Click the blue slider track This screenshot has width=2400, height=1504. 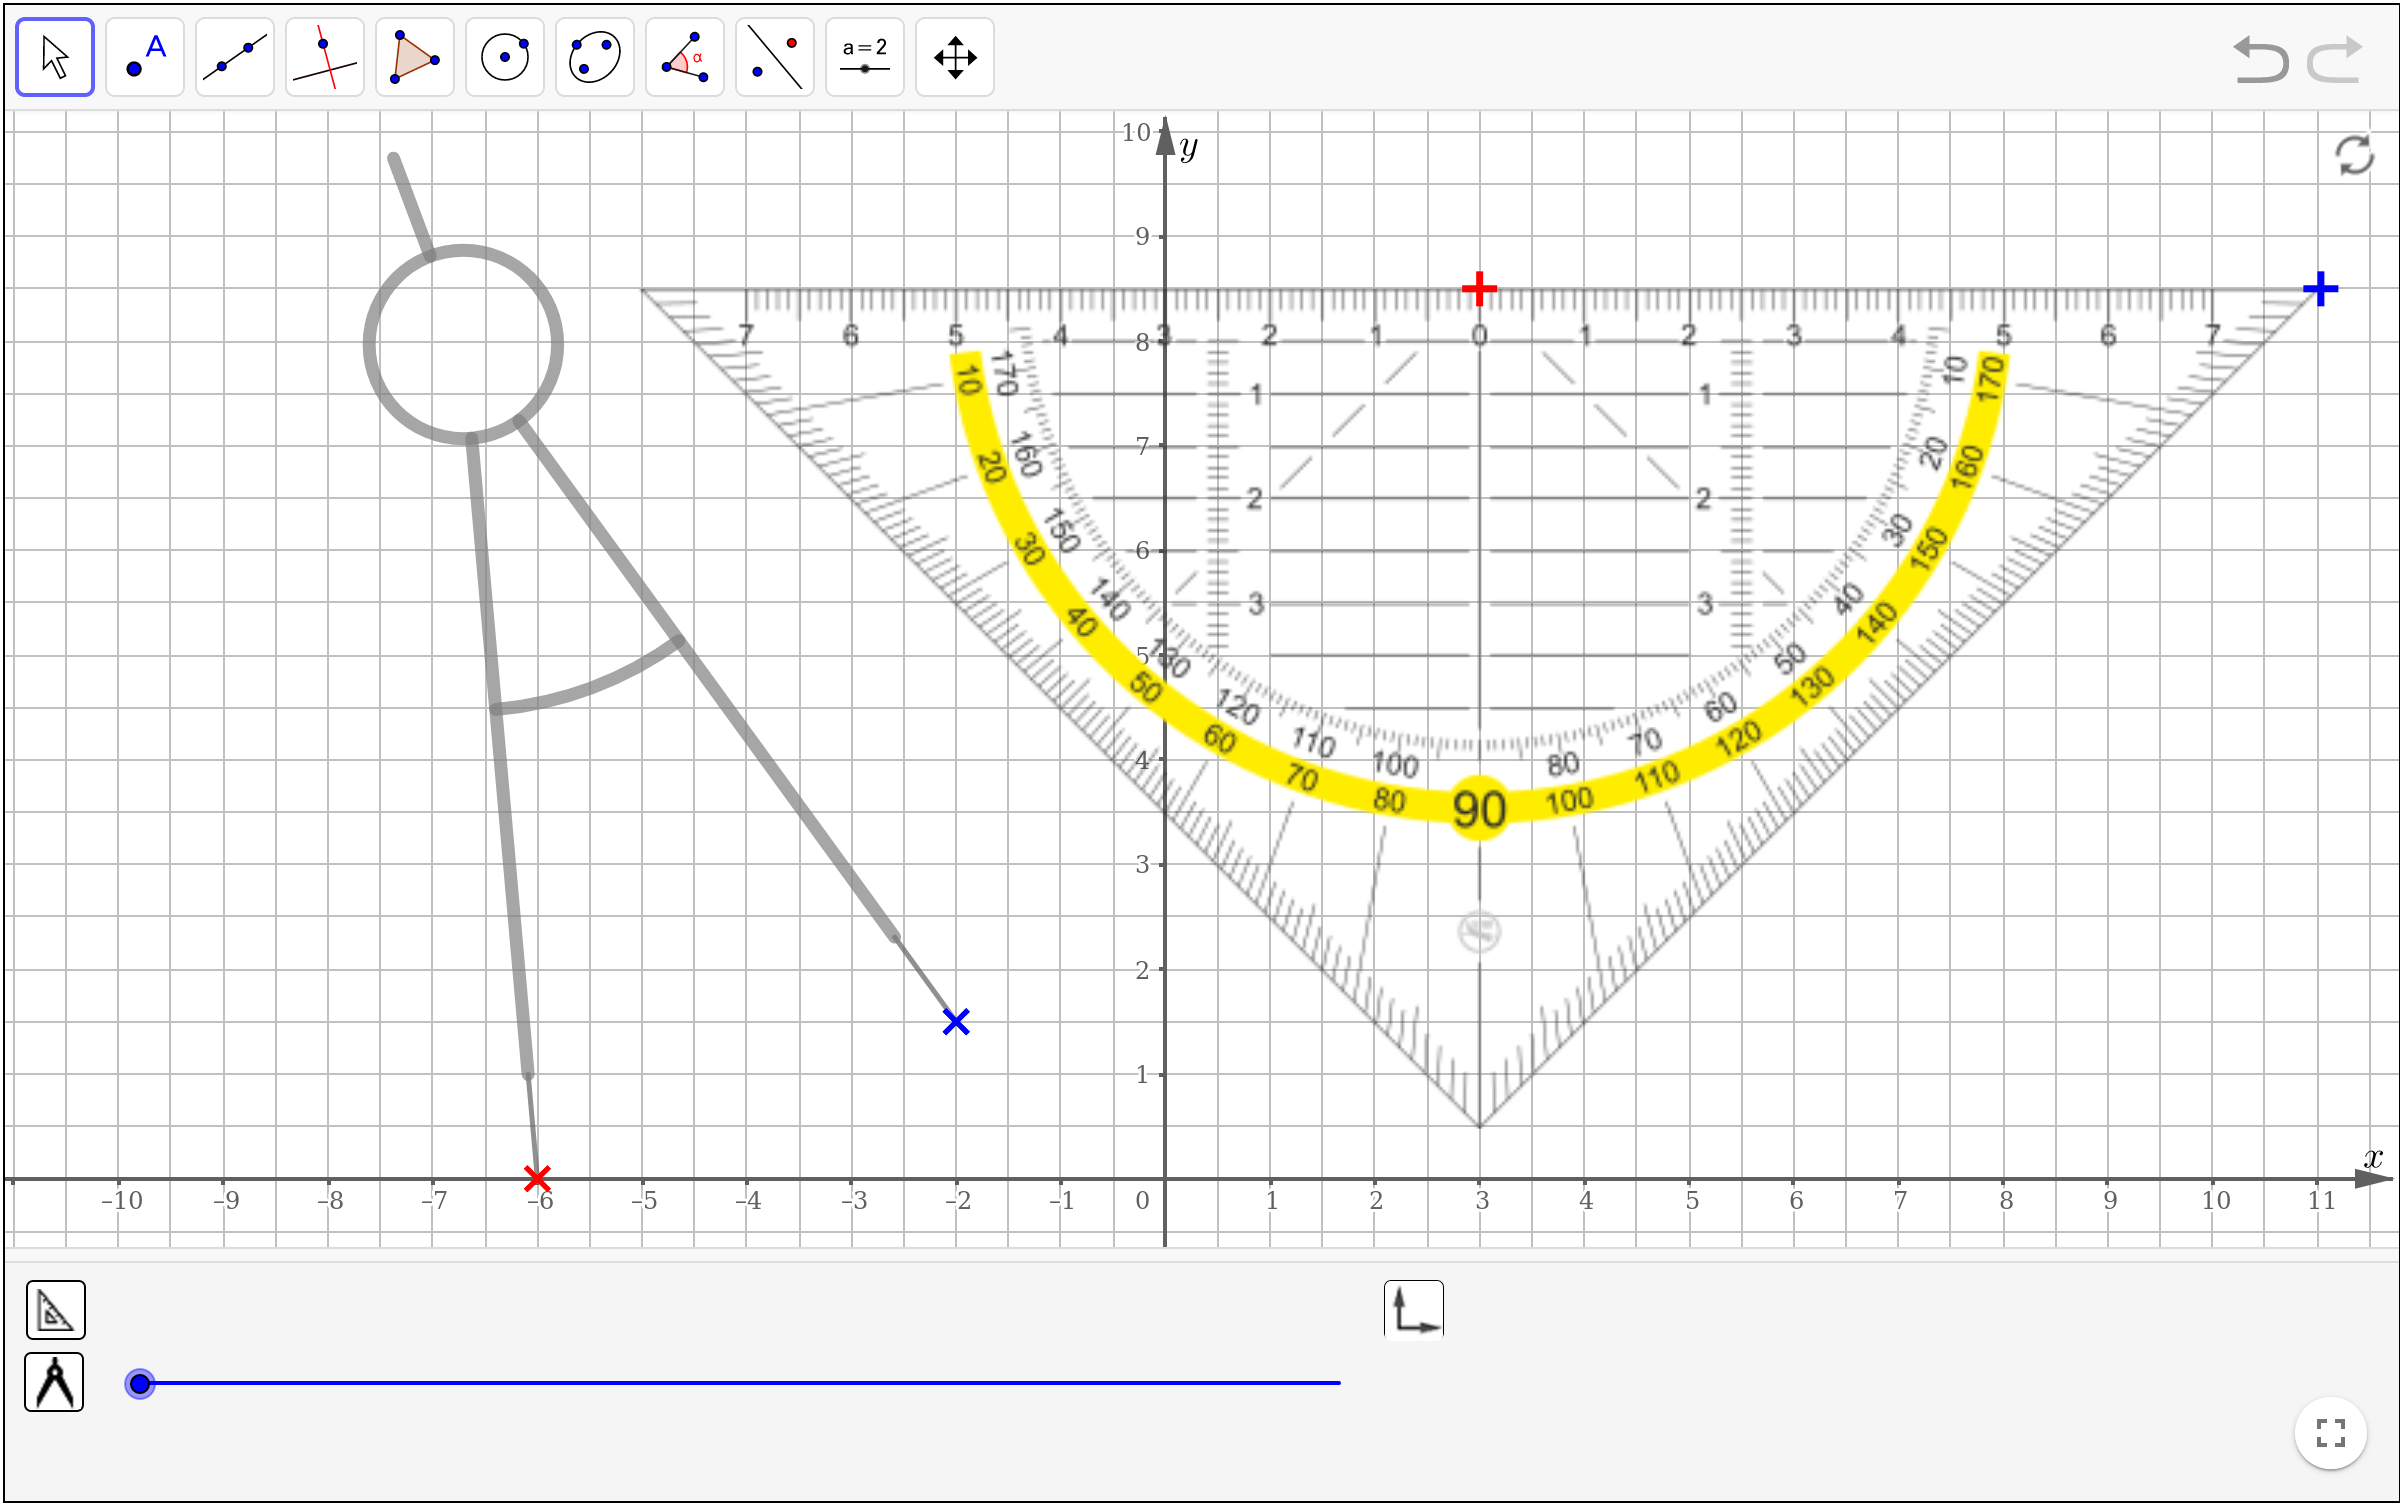coord(740,1383)
